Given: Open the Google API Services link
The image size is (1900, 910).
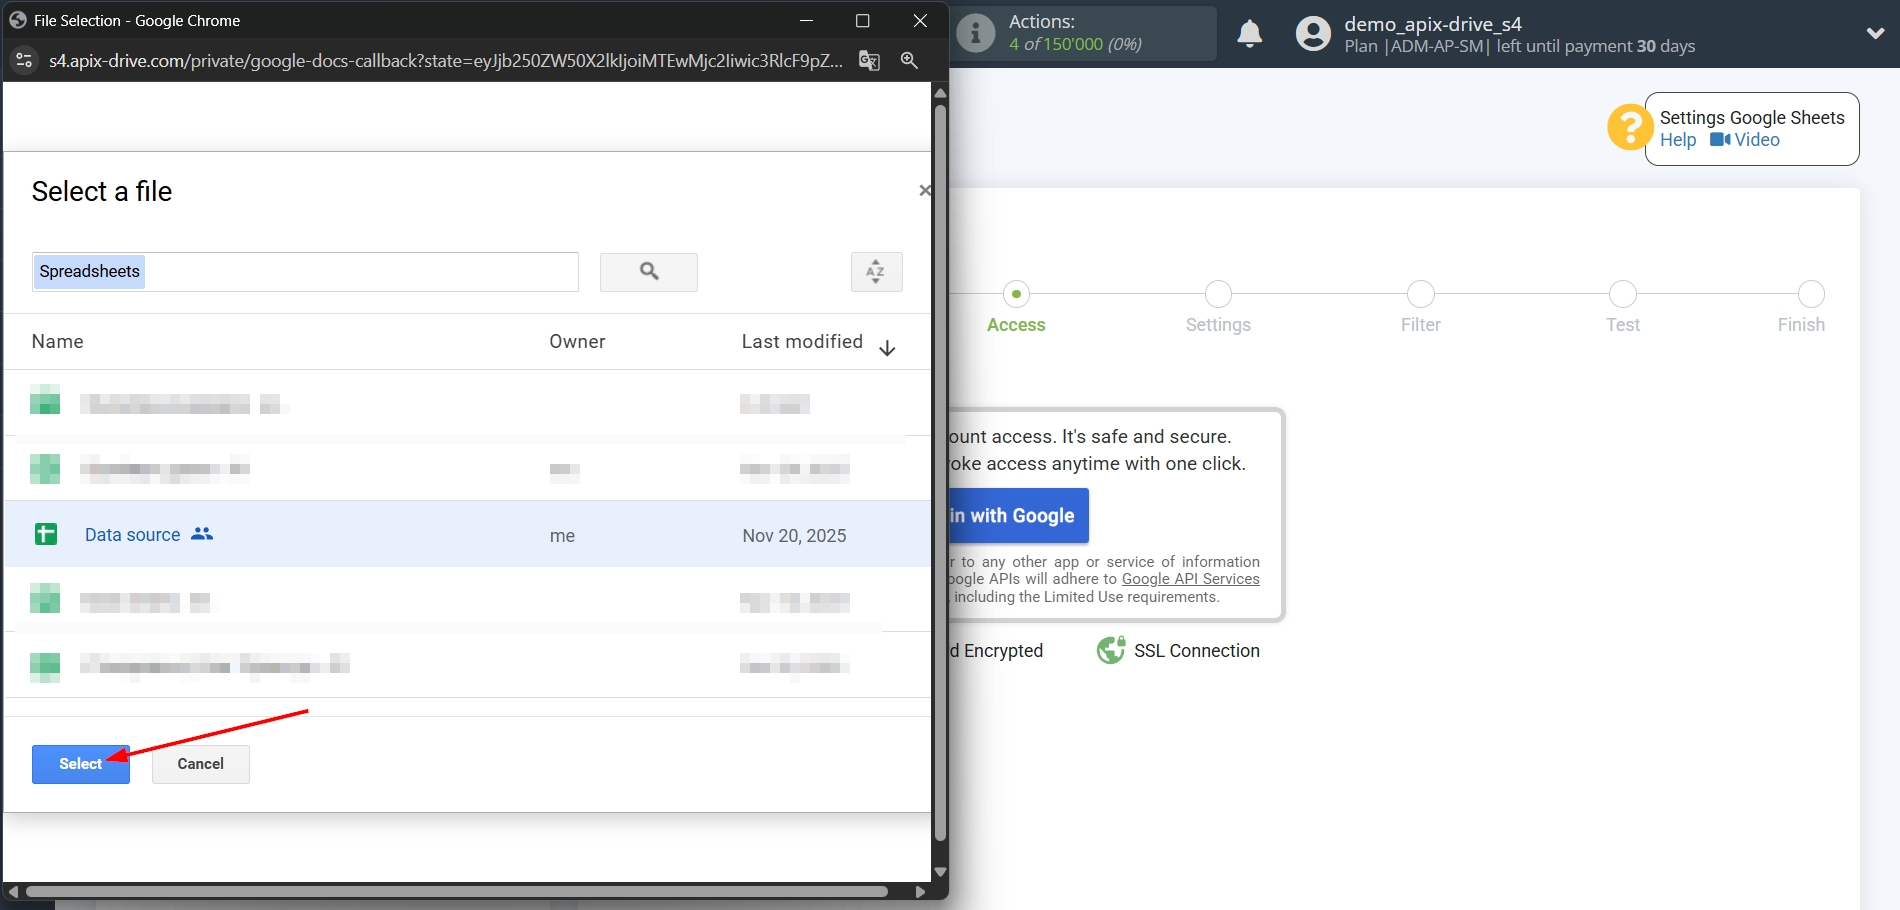Looking at the screenshot, I should (1190, 579).
